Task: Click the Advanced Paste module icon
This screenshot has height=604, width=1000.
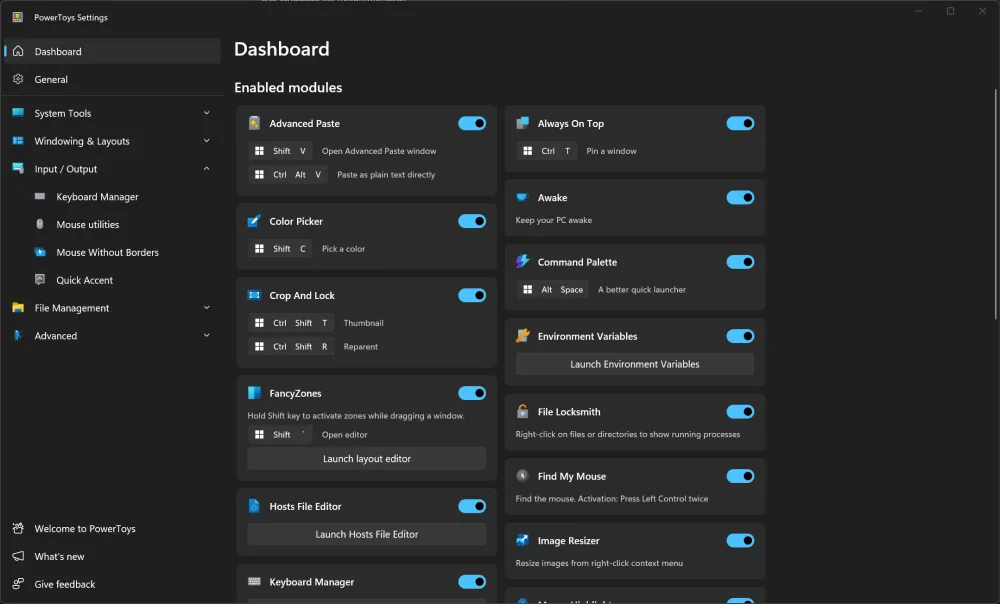Action: (254, 123)
